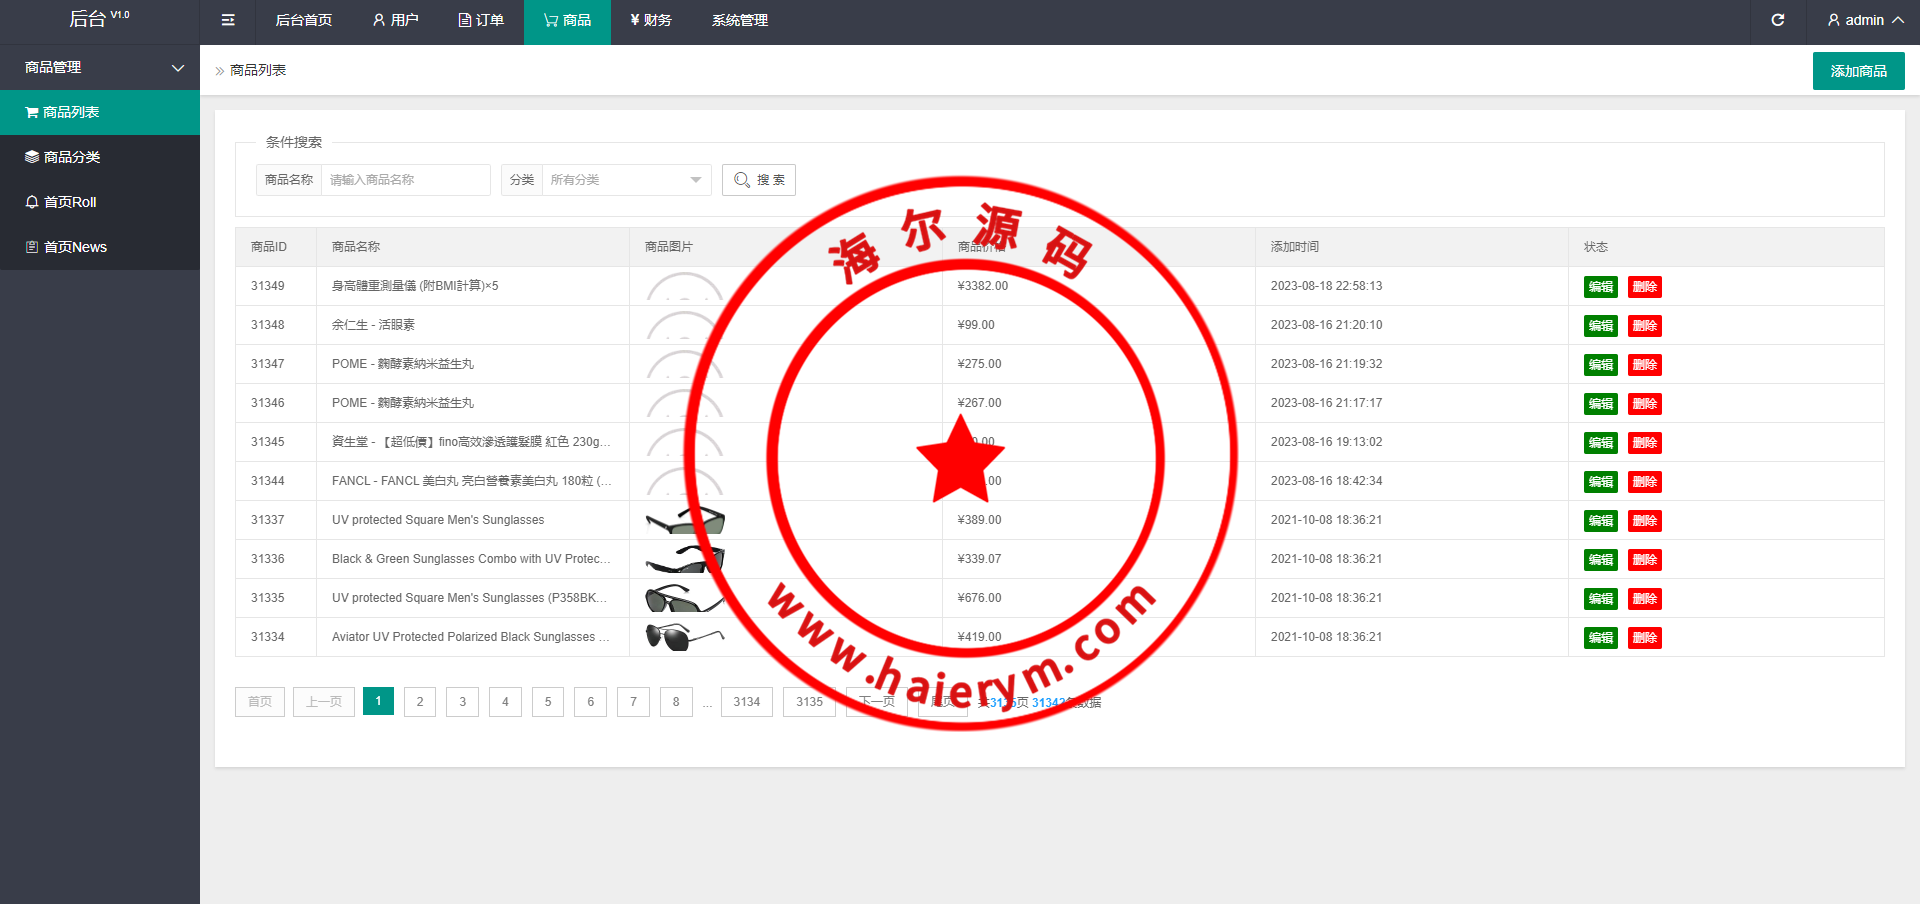Jump to page 3135
This screenshot has width=1920, height=904.
[809, 702]
